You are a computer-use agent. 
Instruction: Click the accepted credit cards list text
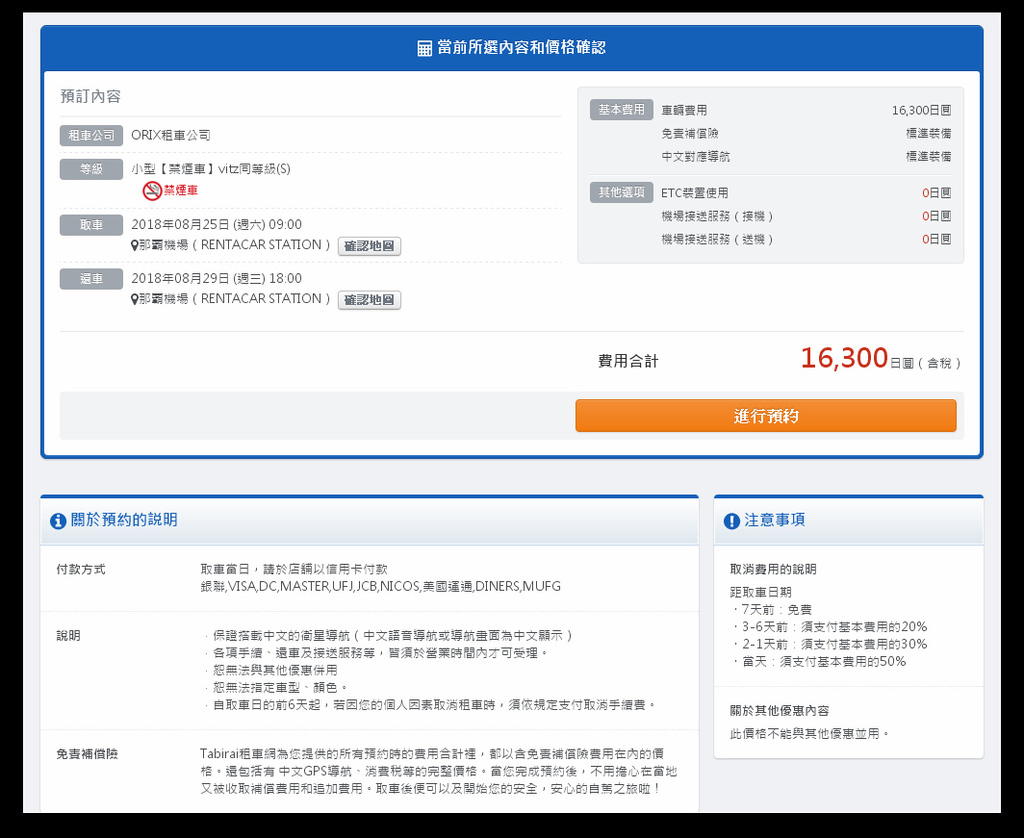click(380, 586)
